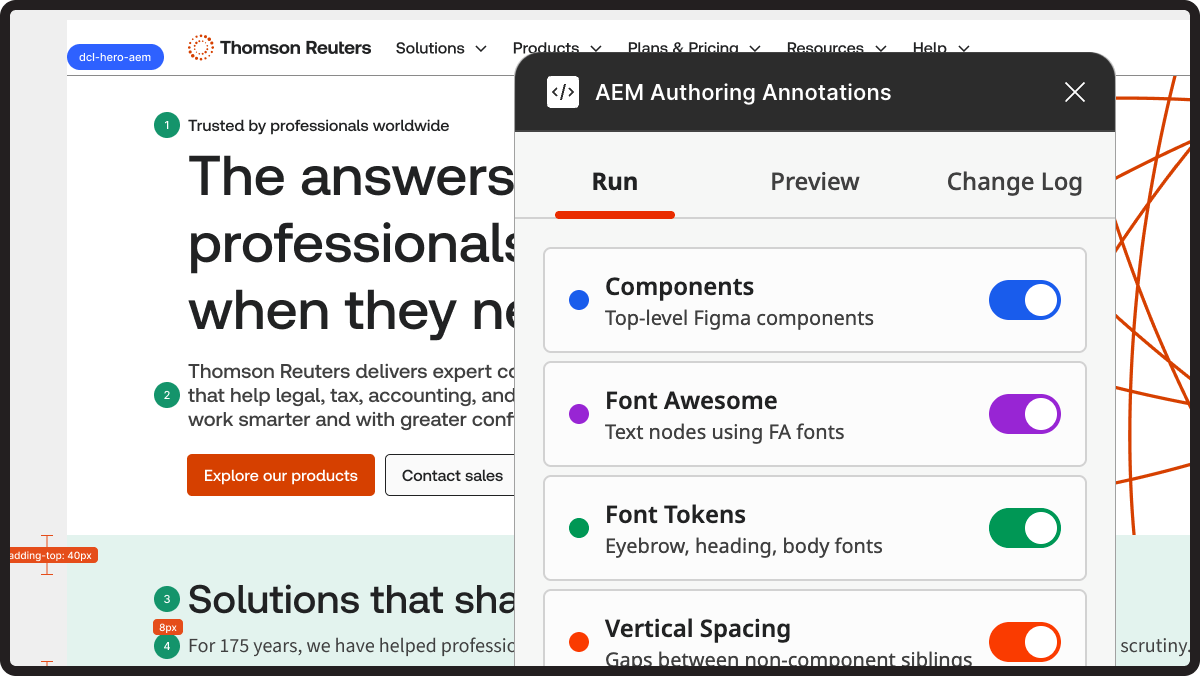1200x676 pixels.
Task: Open the Help dropdown
Action: coord(941,48)
